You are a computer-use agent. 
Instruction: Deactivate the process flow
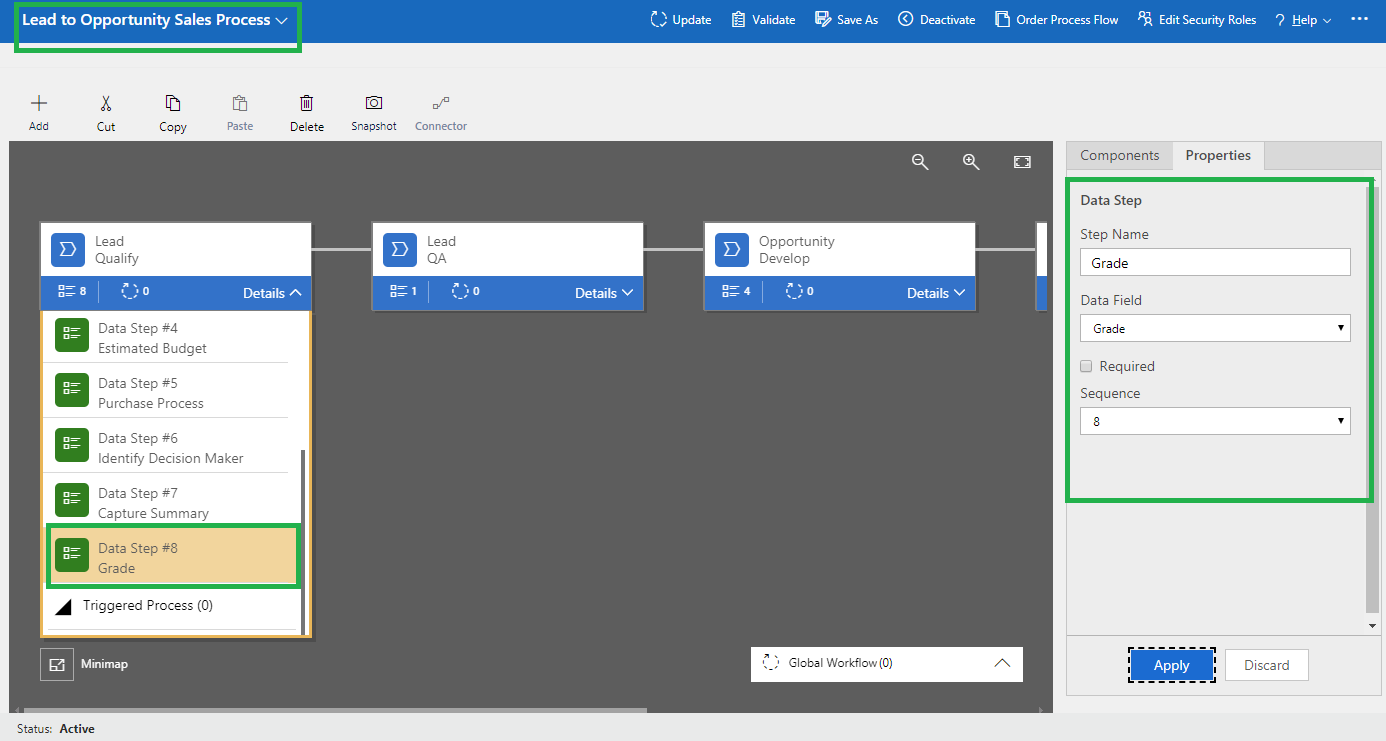[936, 20]
